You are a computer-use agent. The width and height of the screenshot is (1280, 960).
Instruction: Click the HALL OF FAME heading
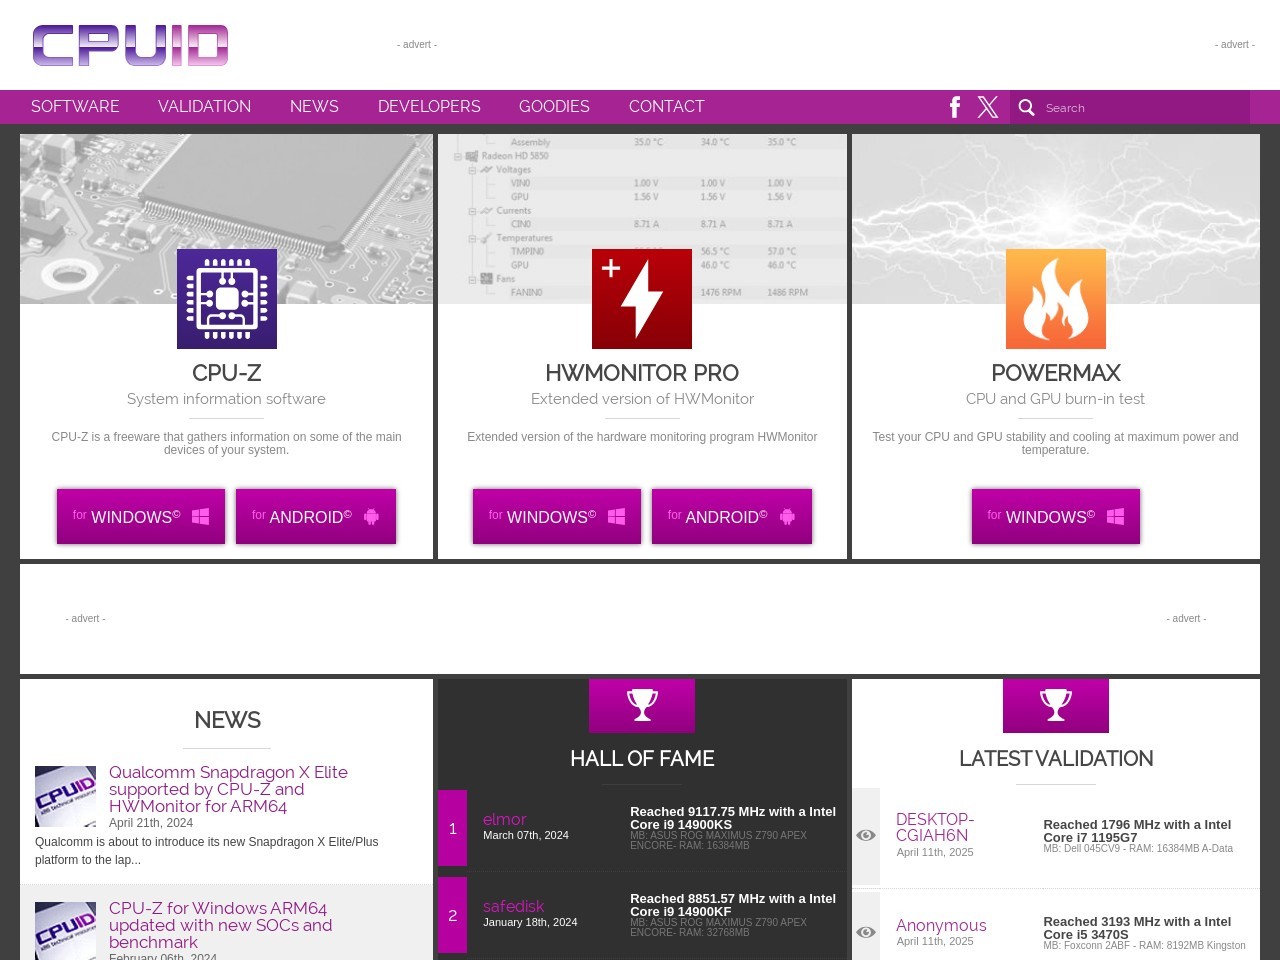pos(642,759)
